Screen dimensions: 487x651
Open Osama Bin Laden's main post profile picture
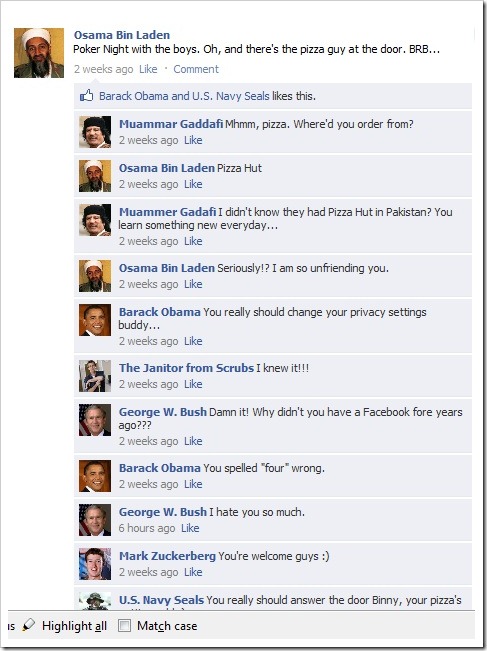click(x=39, y=53)
